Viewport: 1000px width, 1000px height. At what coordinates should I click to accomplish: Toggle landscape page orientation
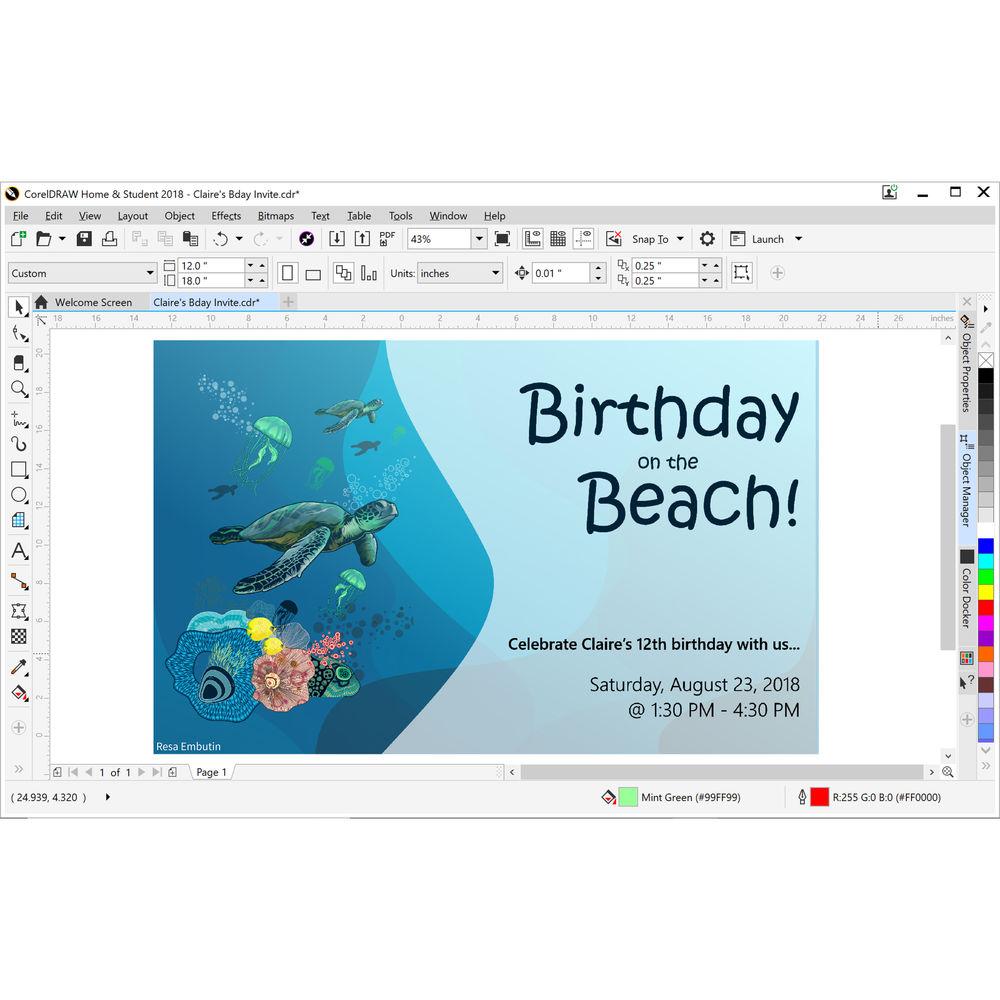(313, 272)
